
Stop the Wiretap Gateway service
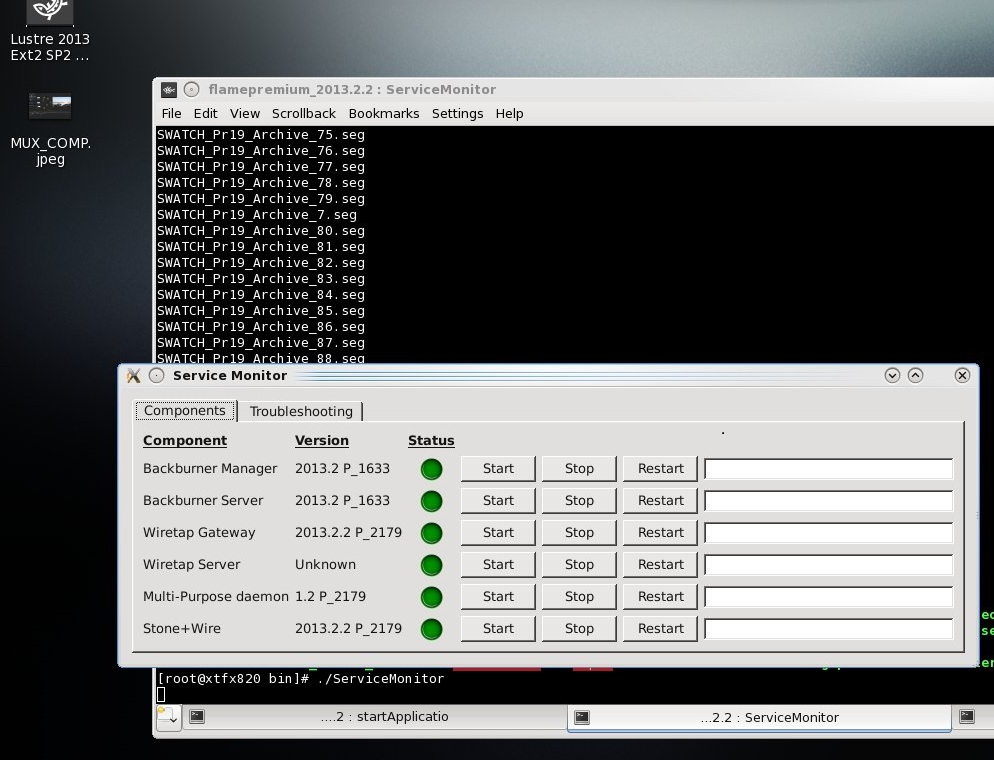tap(579, 533)
